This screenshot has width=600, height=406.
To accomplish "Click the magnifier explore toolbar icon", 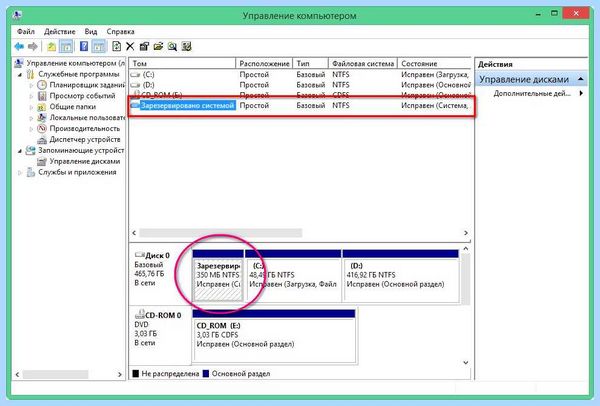I will coord(172,47).
